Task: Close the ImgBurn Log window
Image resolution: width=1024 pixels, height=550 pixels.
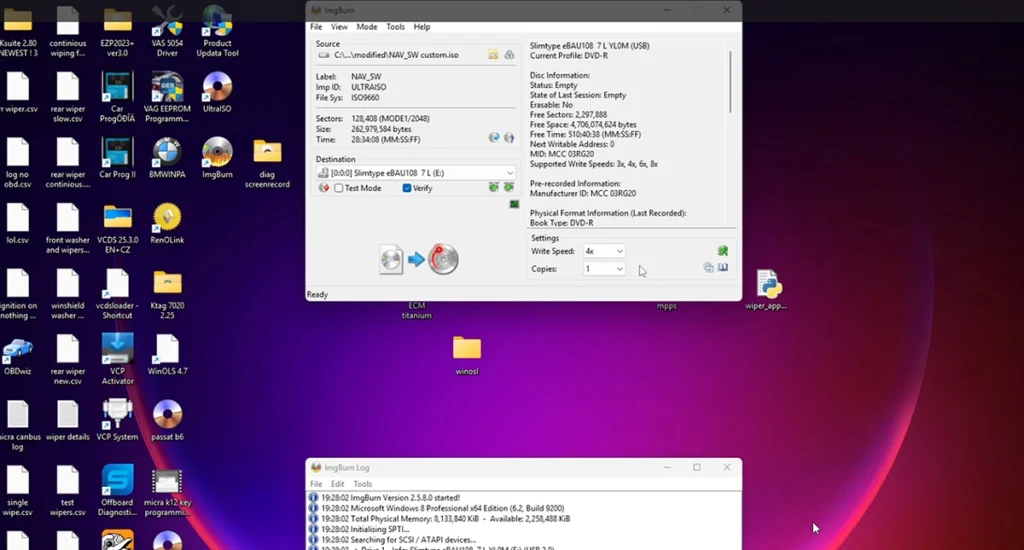Action: [727, 468]
